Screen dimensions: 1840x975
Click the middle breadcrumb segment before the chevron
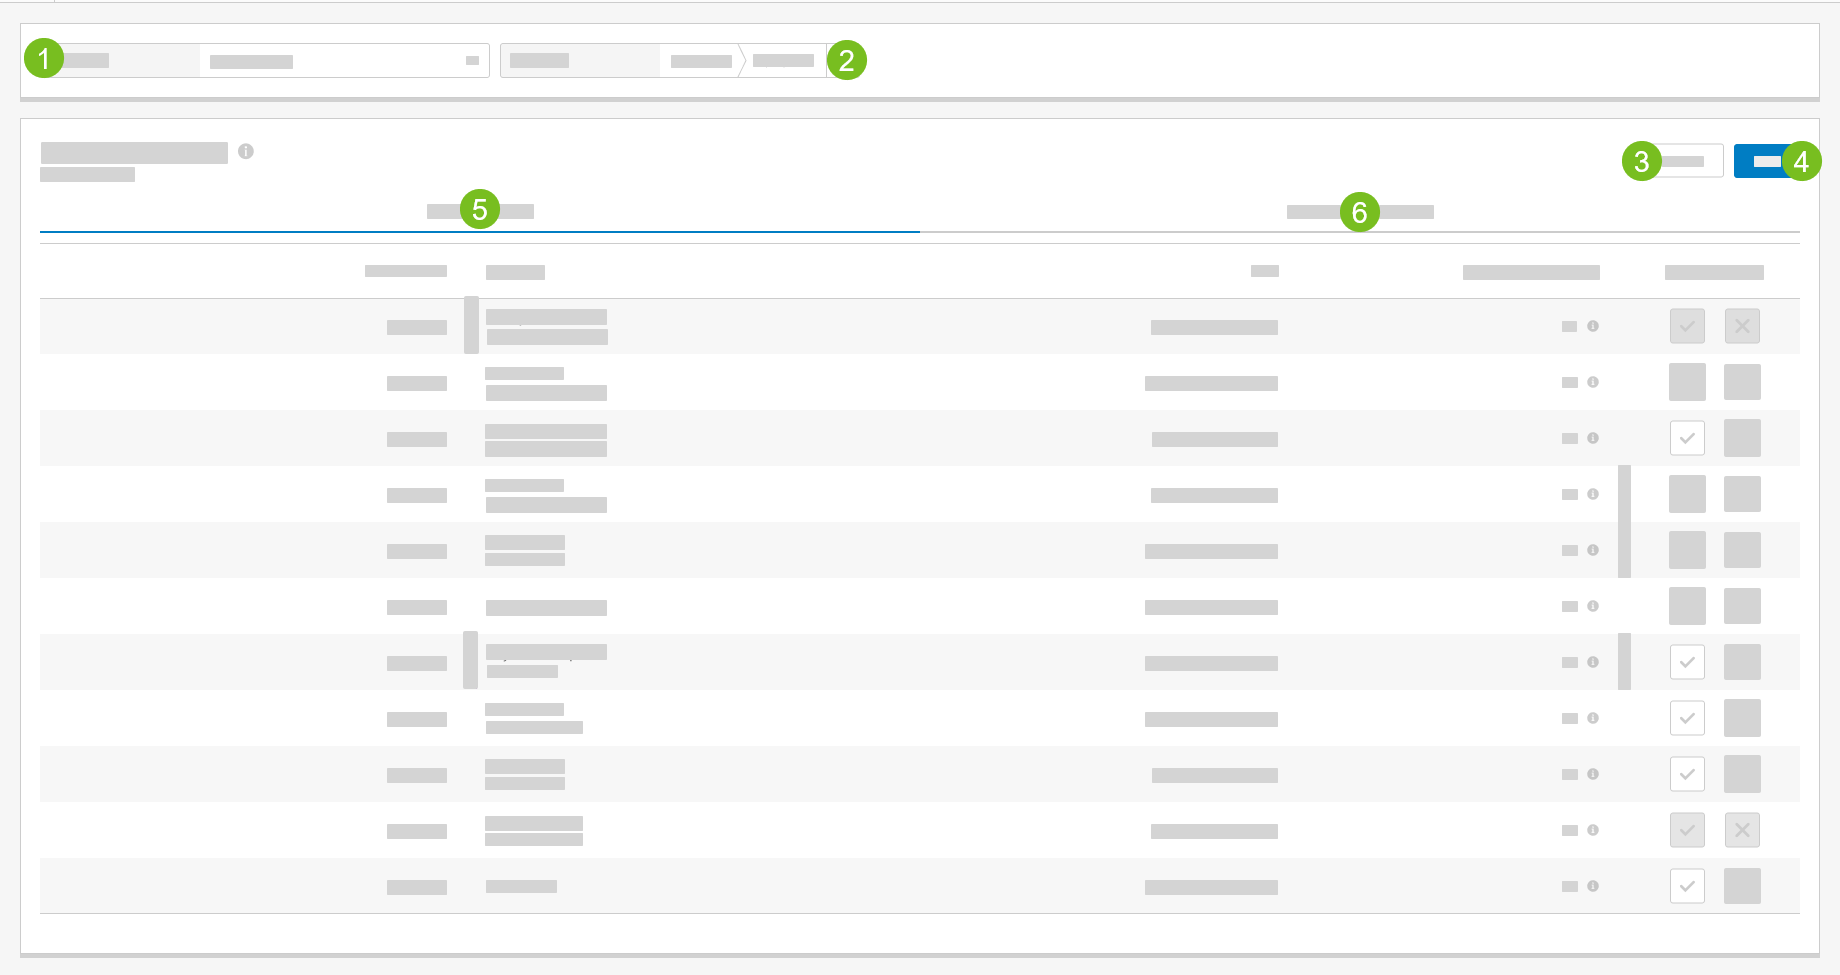(x=701, y=61)
